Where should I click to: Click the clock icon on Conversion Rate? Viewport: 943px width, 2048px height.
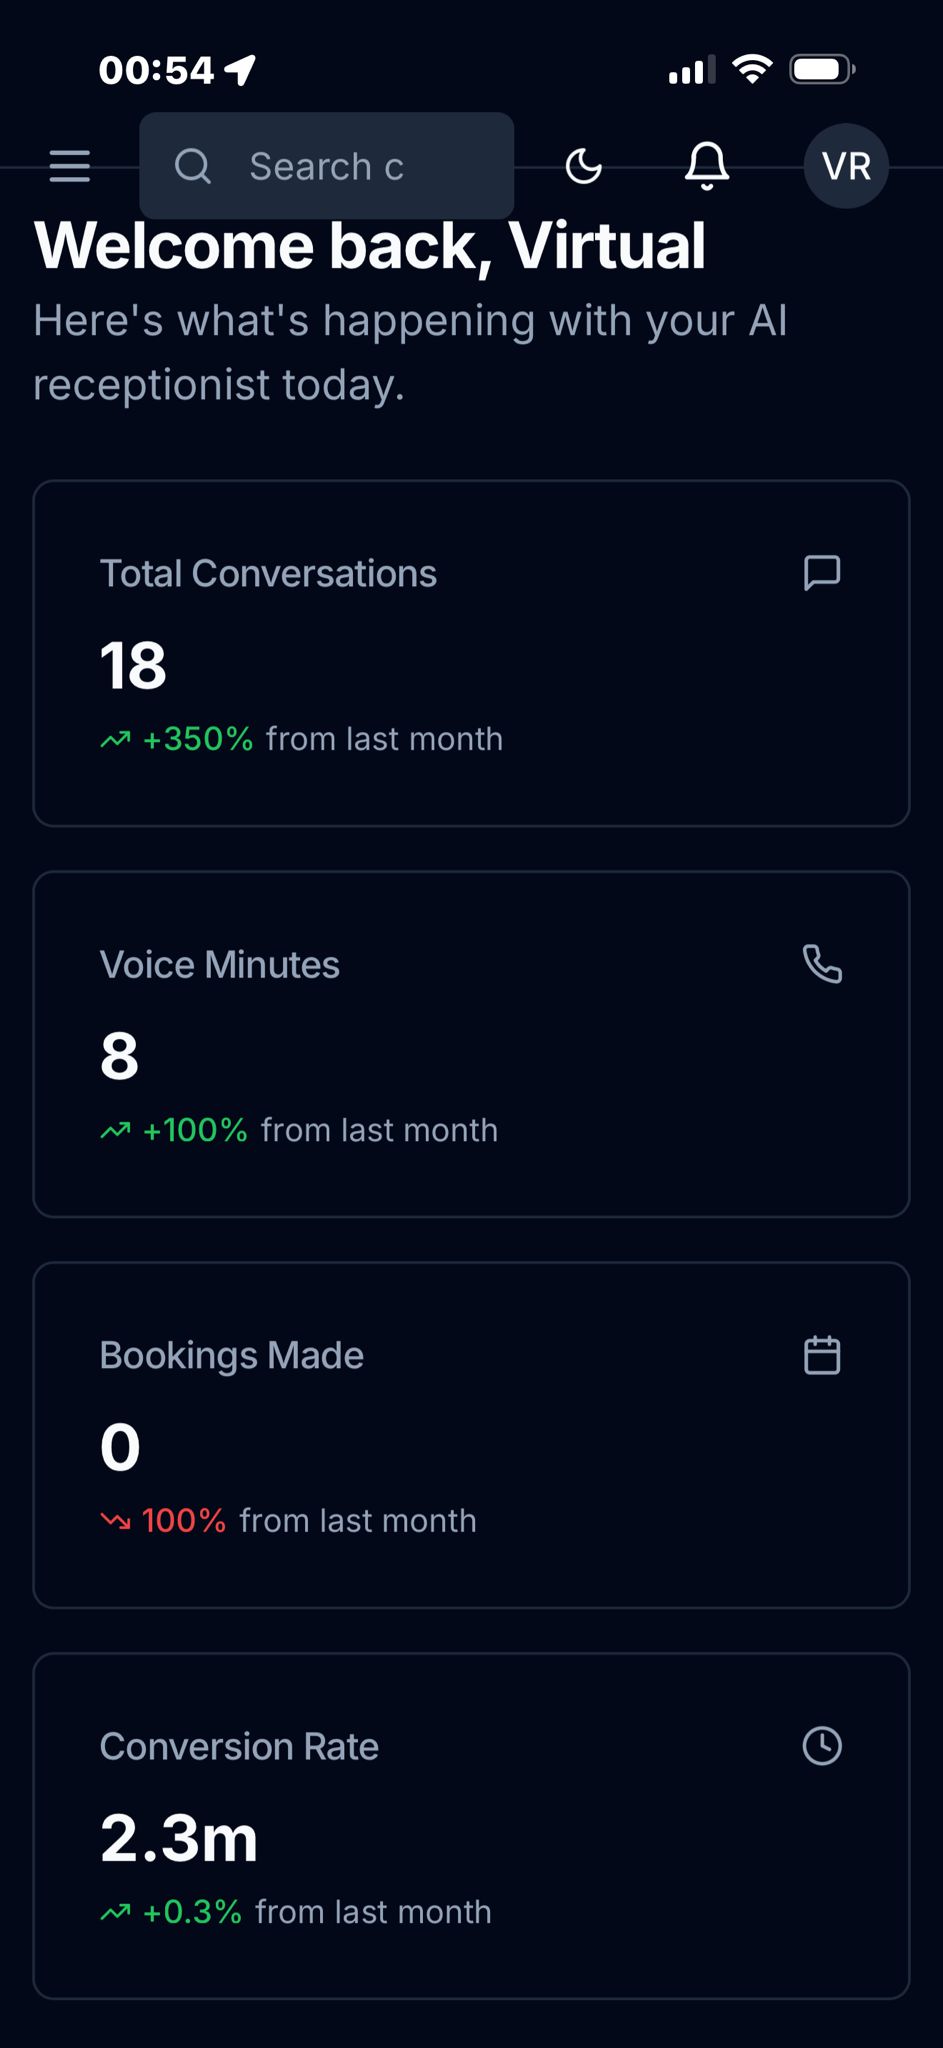pos(822,1746)
